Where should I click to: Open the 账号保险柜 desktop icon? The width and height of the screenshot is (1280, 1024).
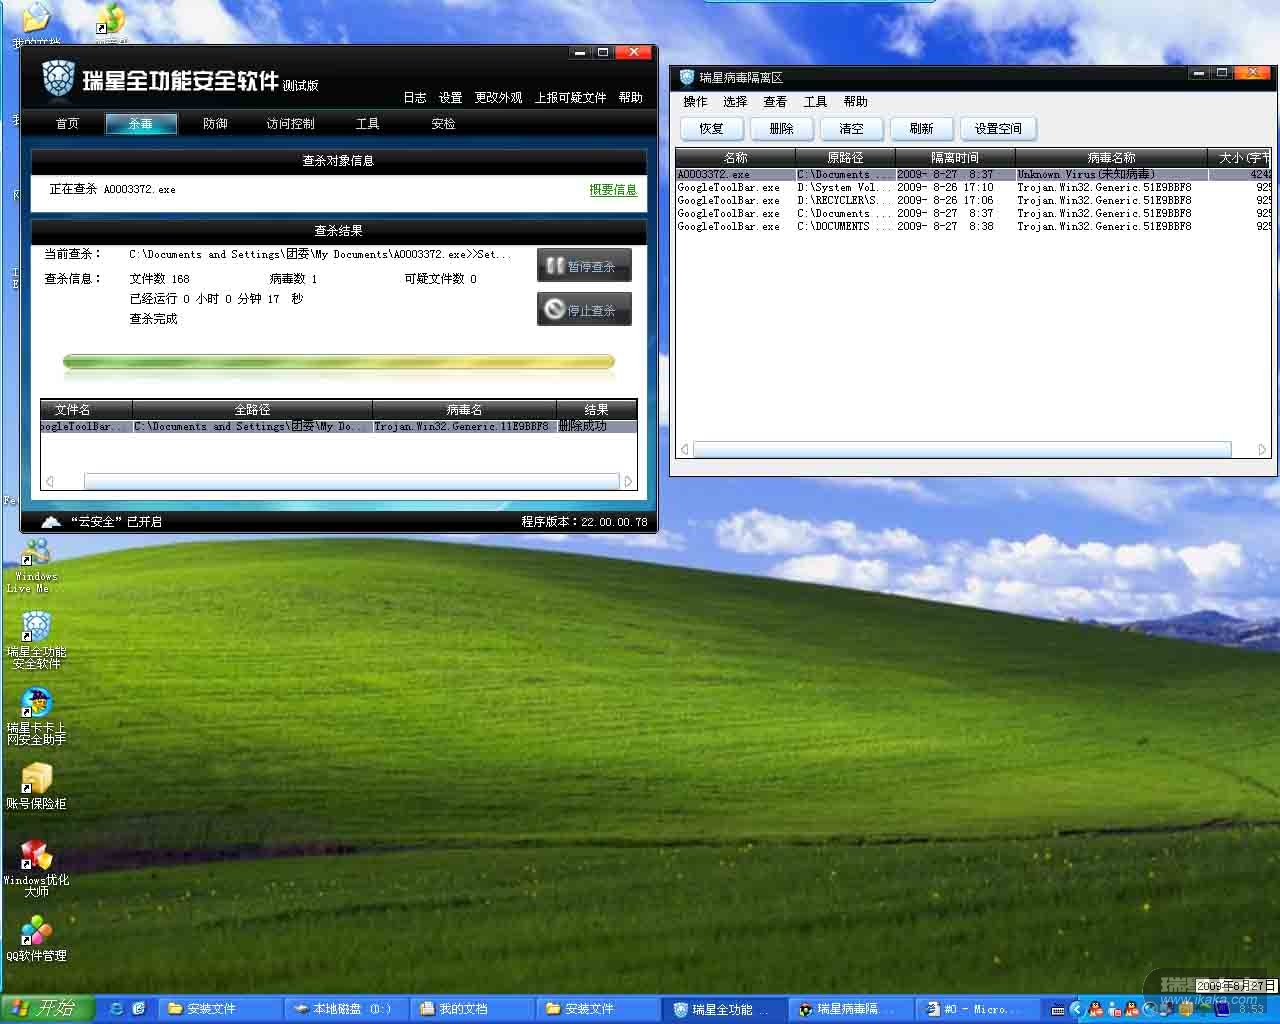coord(36,786)
